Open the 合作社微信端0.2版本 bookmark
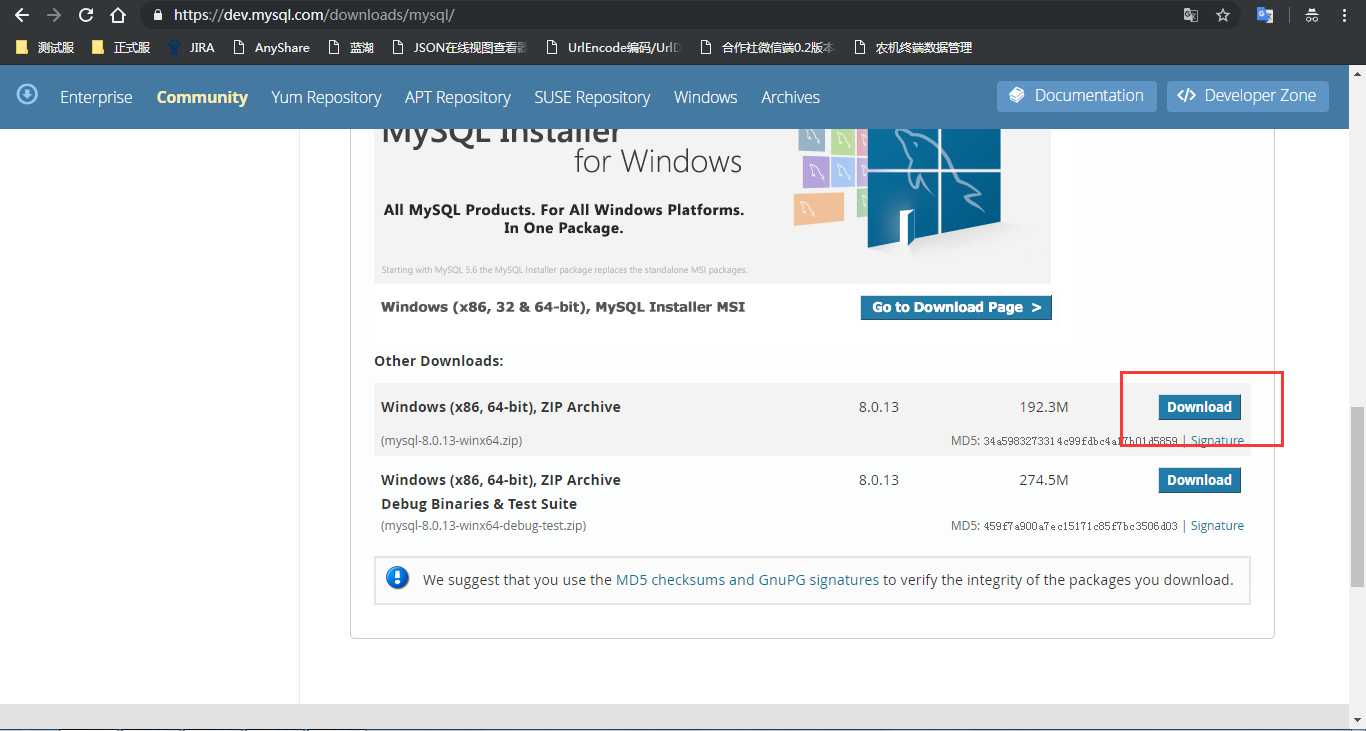Viewport: 1366px width, 731px height. [767, 47]
